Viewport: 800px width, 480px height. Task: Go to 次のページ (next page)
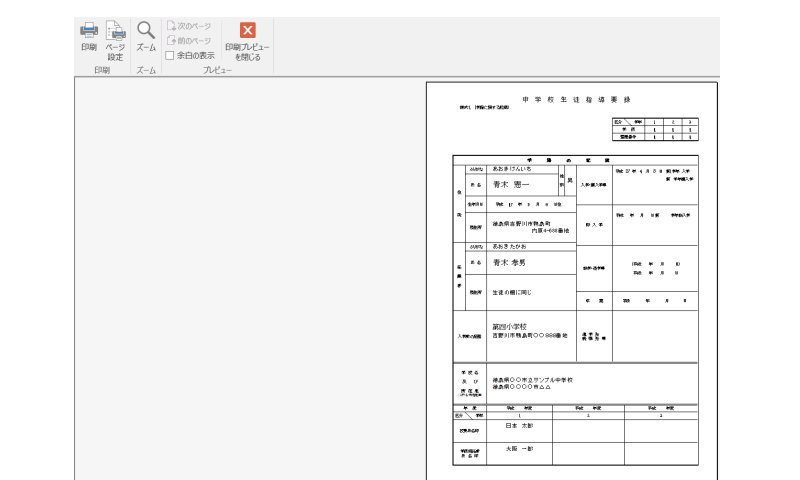point(189,24)
